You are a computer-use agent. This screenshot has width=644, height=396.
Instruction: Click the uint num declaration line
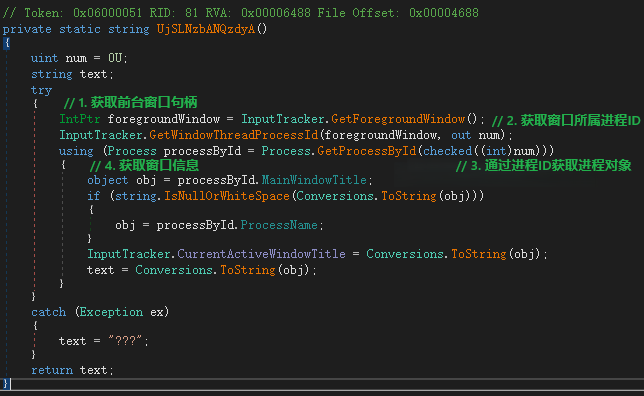(80, 58)
